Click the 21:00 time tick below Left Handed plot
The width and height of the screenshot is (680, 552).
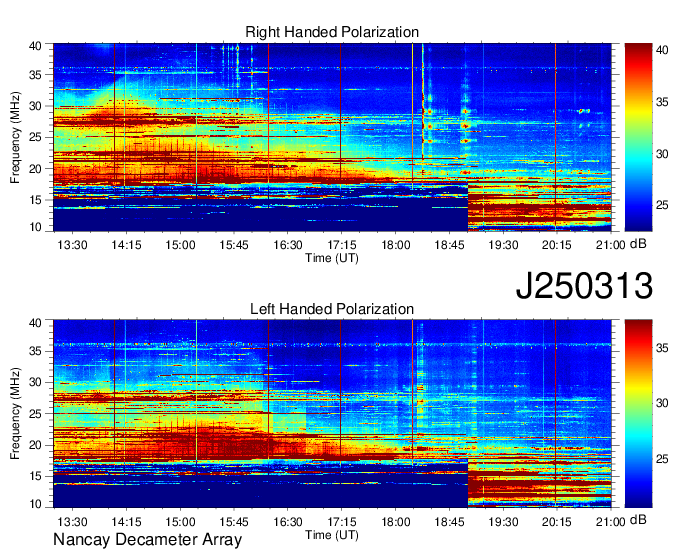tap(611, 522)
